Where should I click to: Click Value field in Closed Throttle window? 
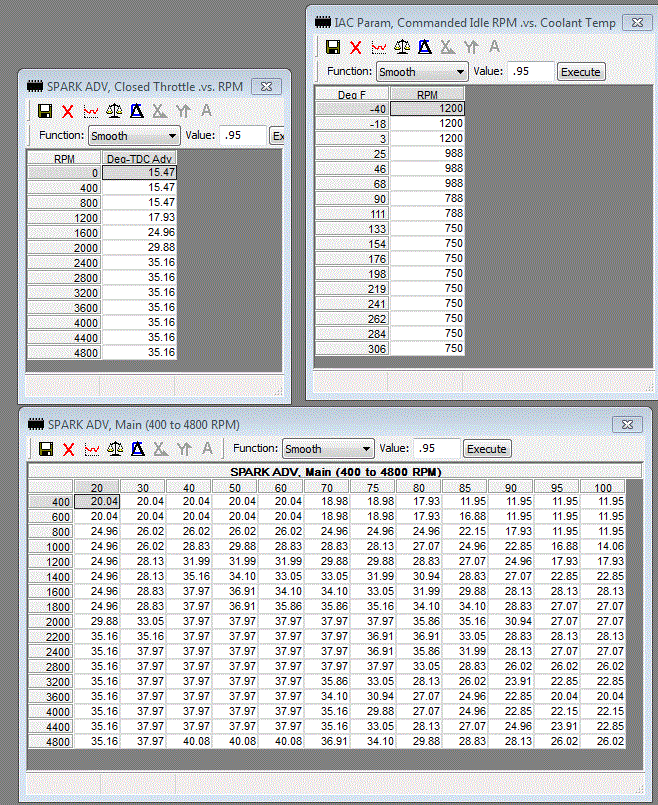[244, 135]
